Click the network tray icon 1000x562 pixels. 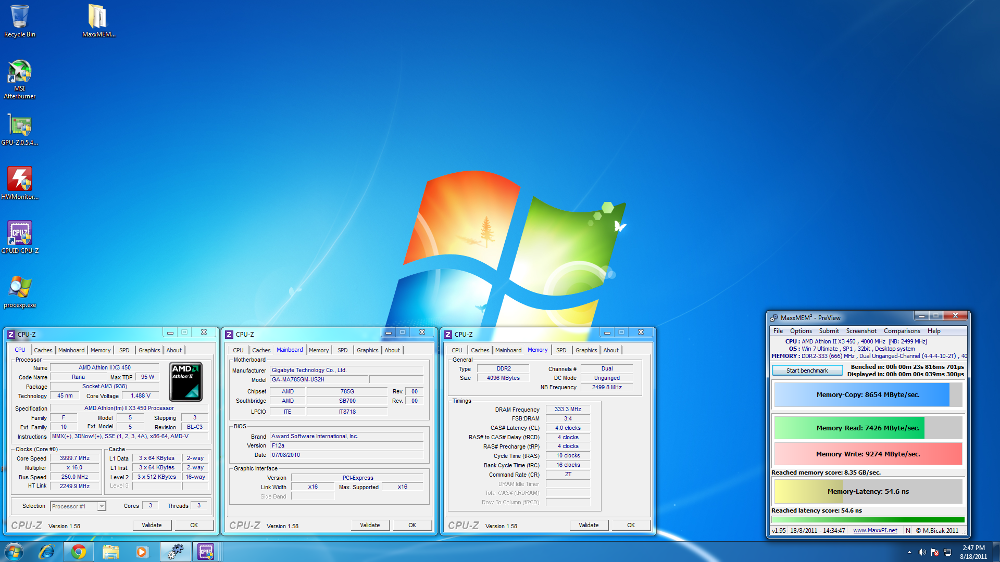(948, 552)
